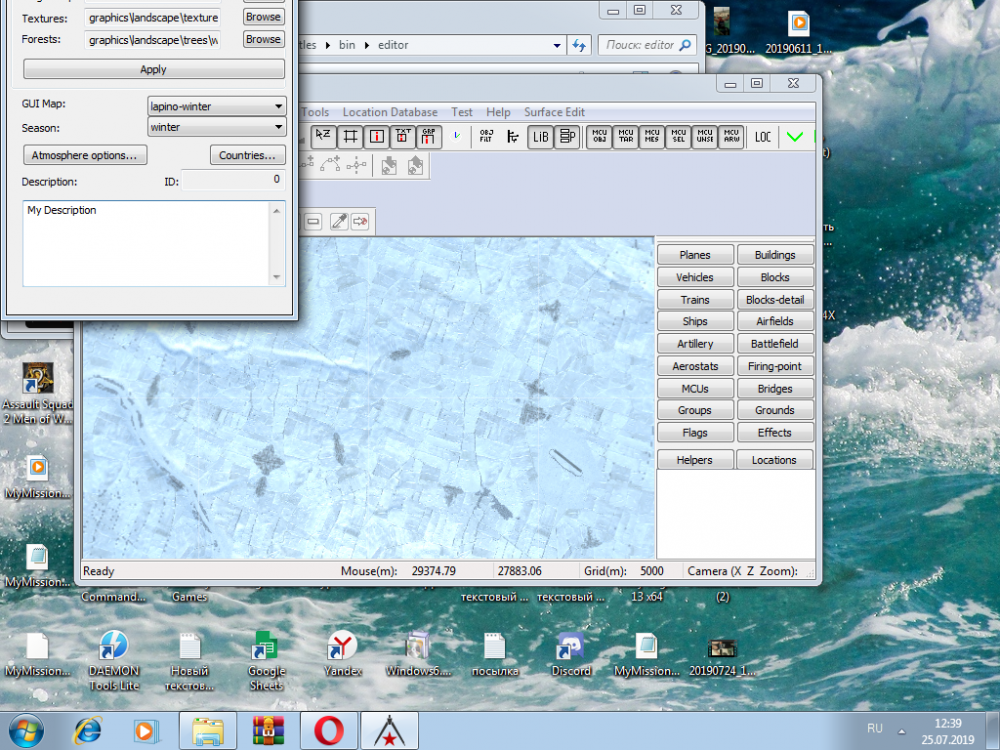The width and height of the screenshot is (1000, 750).
Task: Toggle the MCU TAR toolbar button
Action: (x=626, y=137)
